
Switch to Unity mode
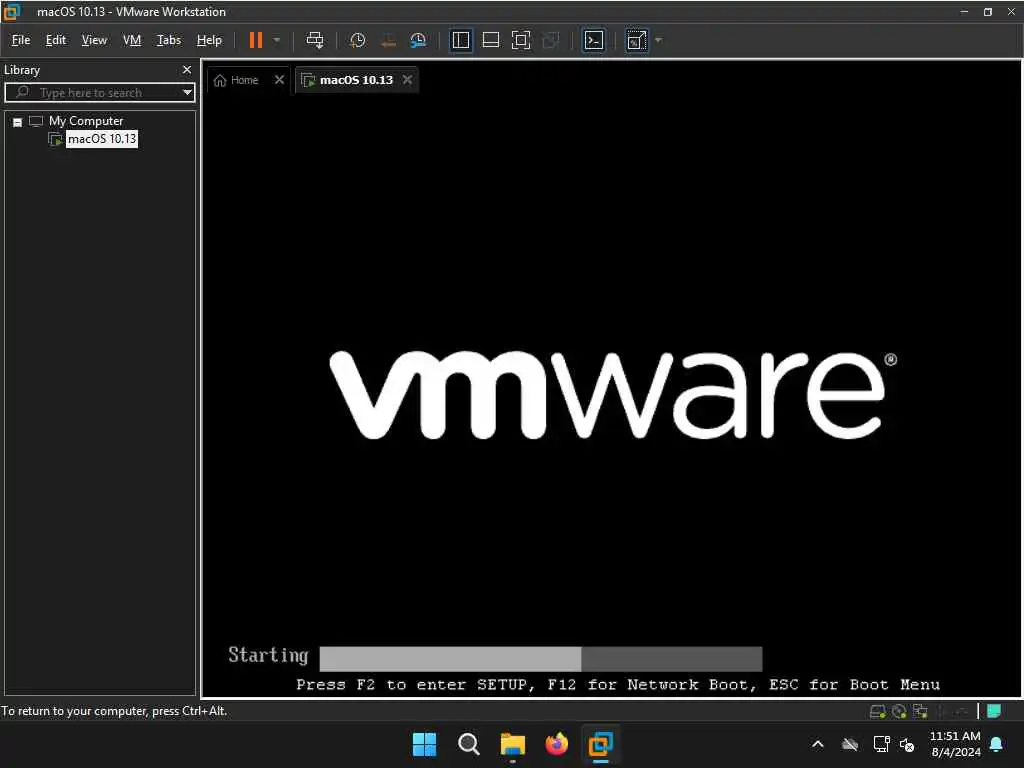click(x=551, y=40)
